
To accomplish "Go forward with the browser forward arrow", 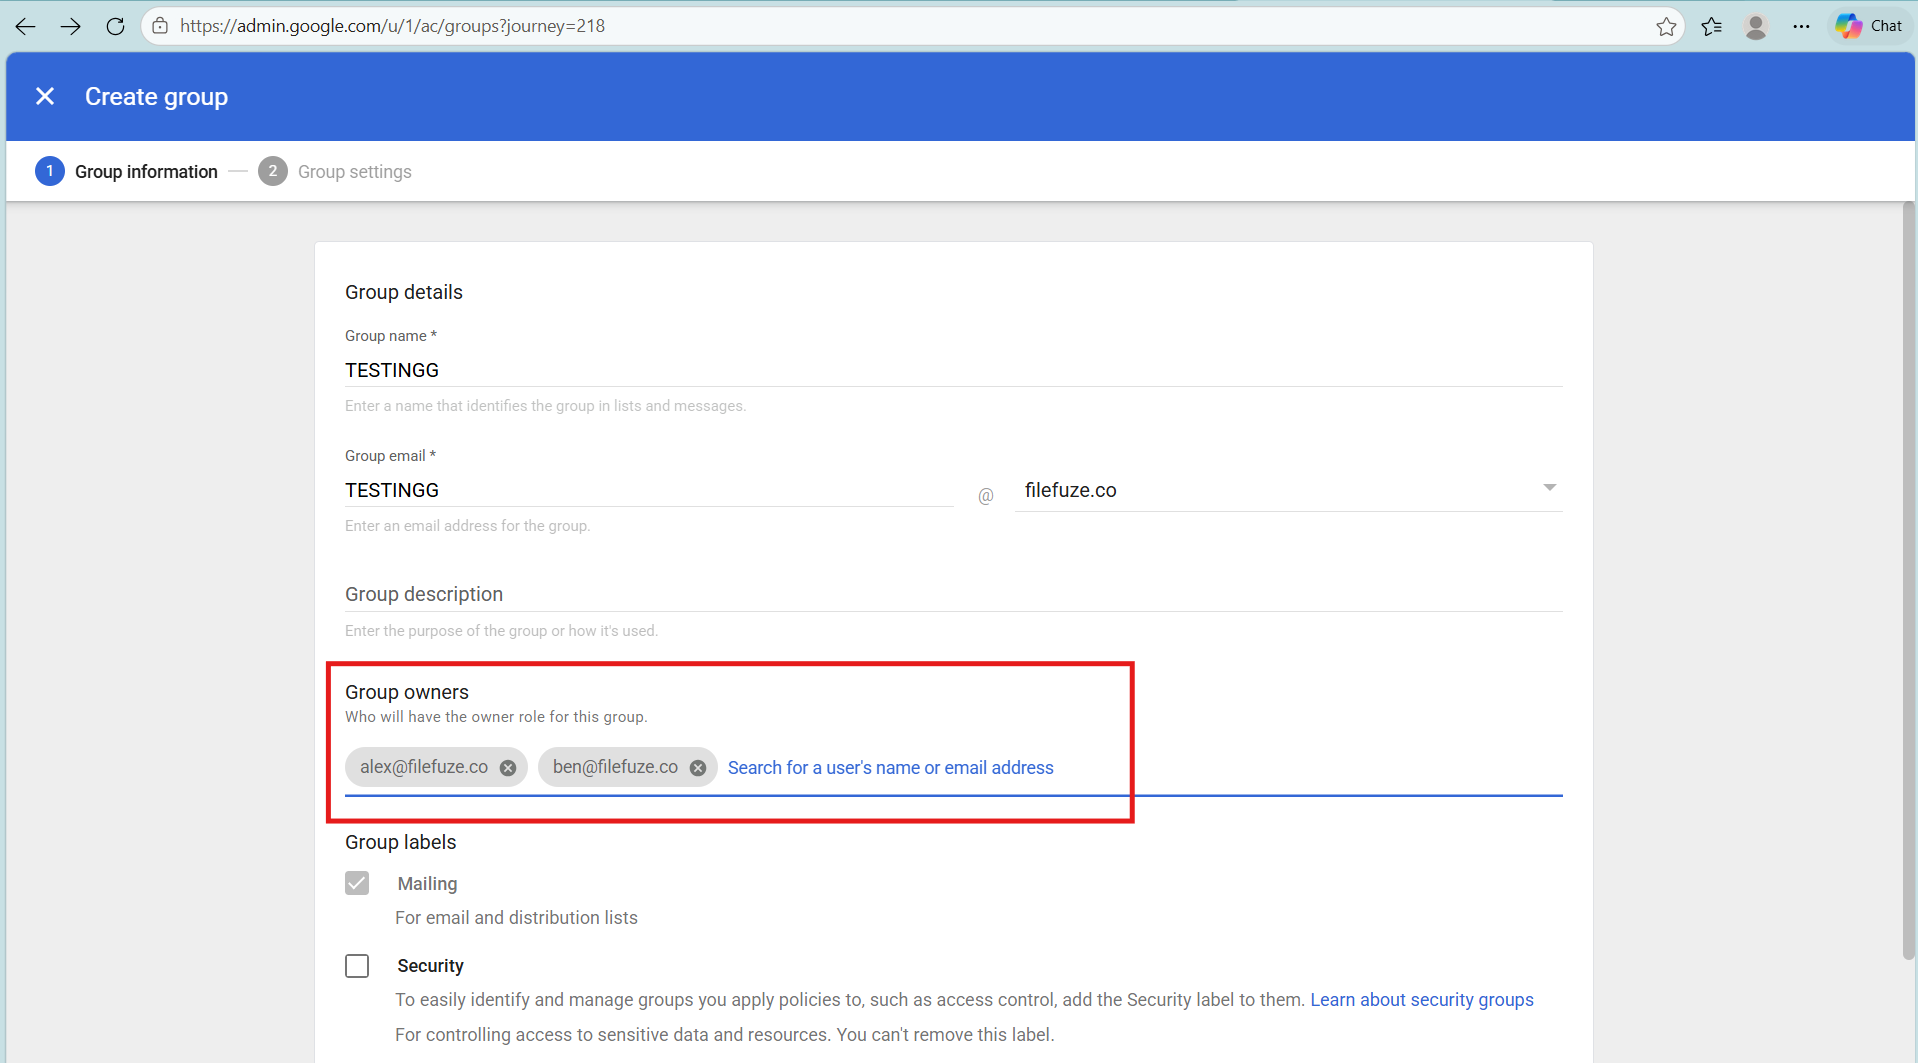I will point(70,26).
